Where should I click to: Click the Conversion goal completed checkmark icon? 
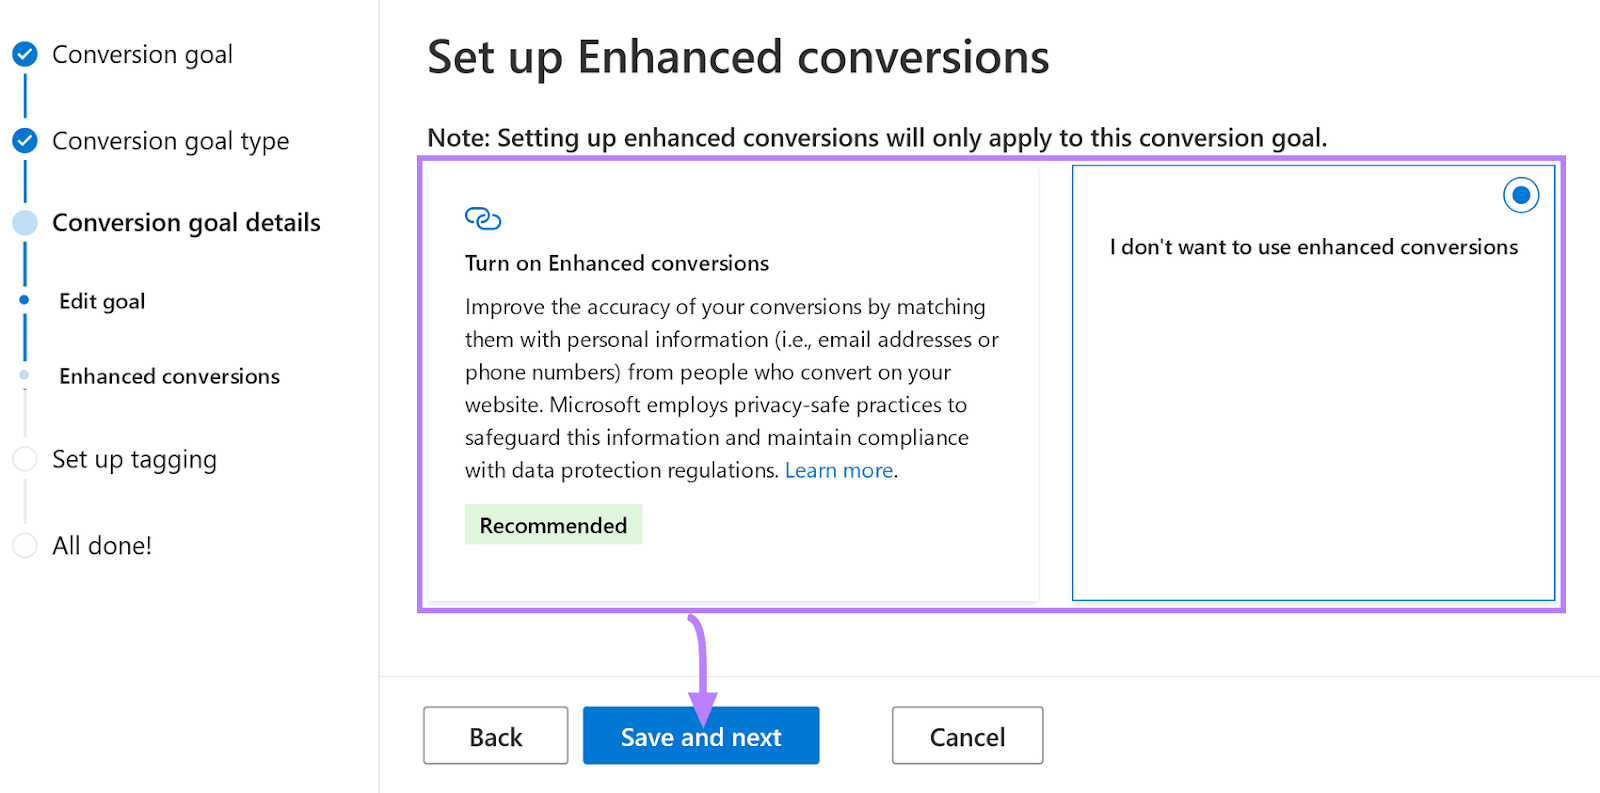[25, 54]
